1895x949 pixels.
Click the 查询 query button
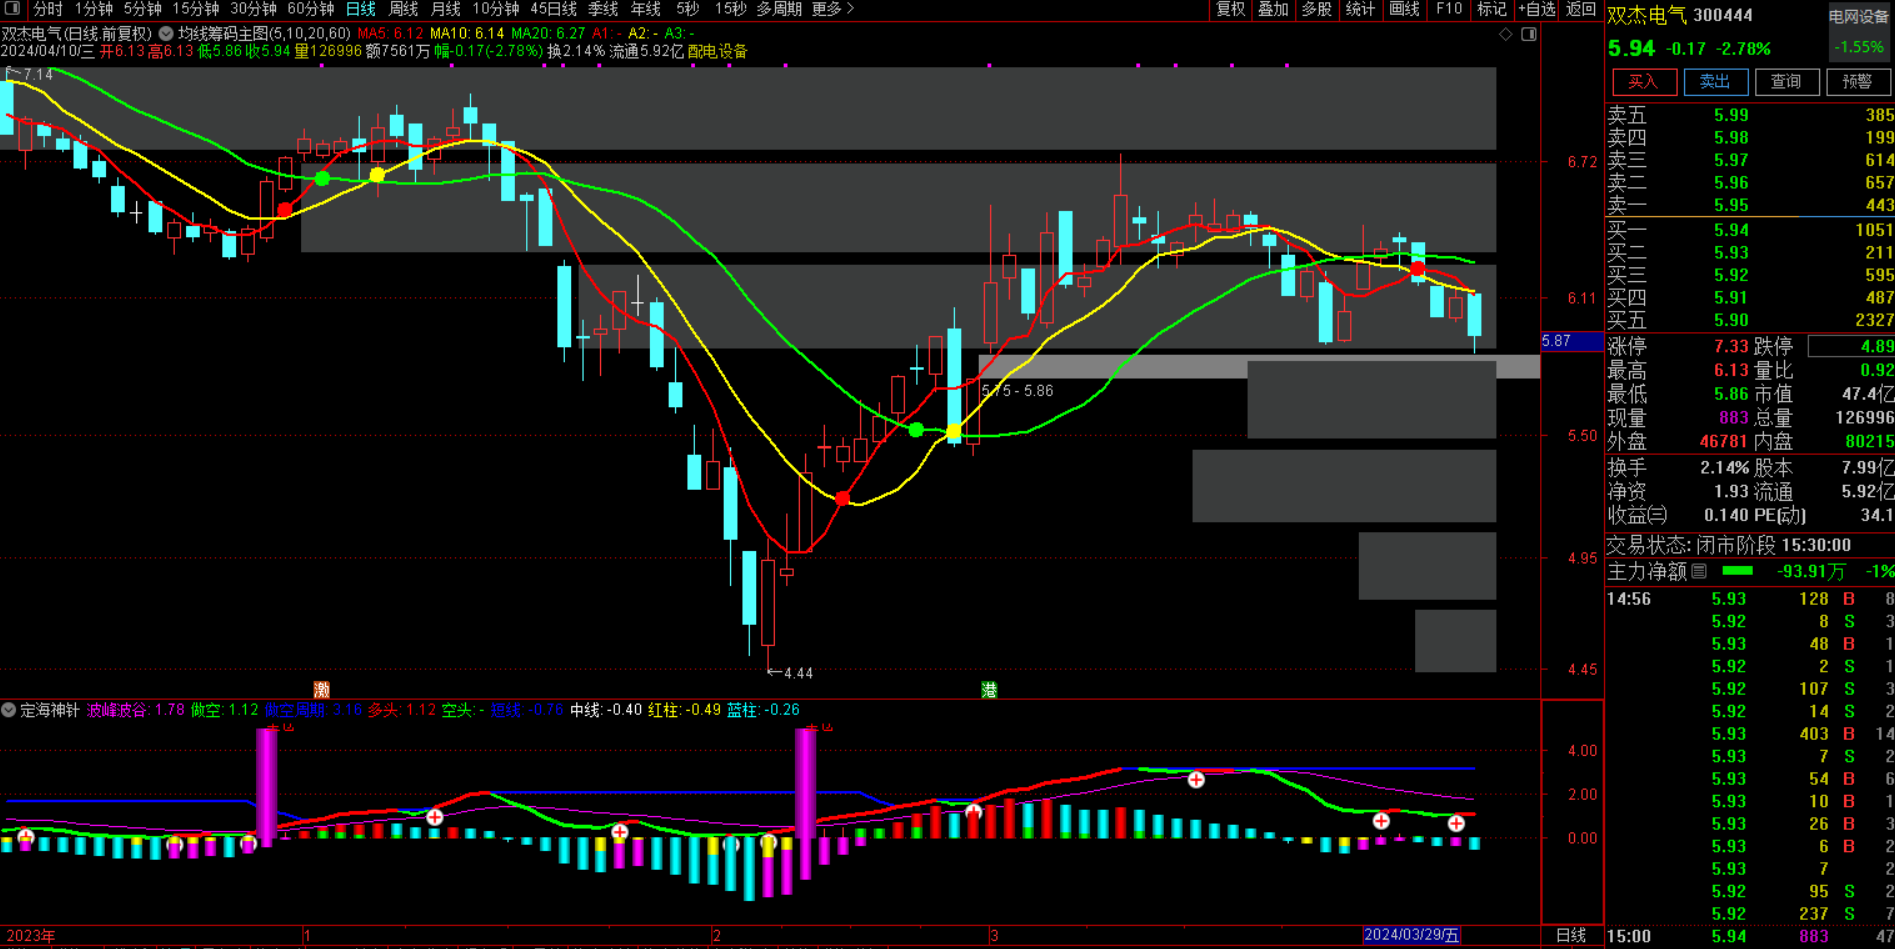tap(1787, 82)
